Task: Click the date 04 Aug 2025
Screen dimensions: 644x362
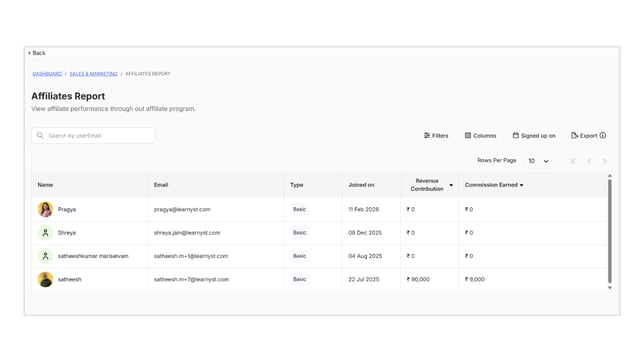Action: pos(365,256)
